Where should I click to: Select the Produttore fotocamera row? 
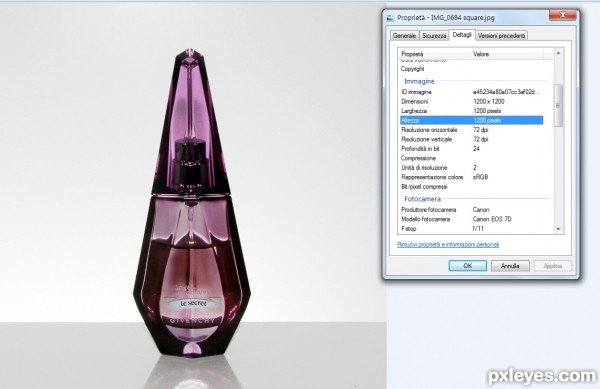(x=471, y=210)
